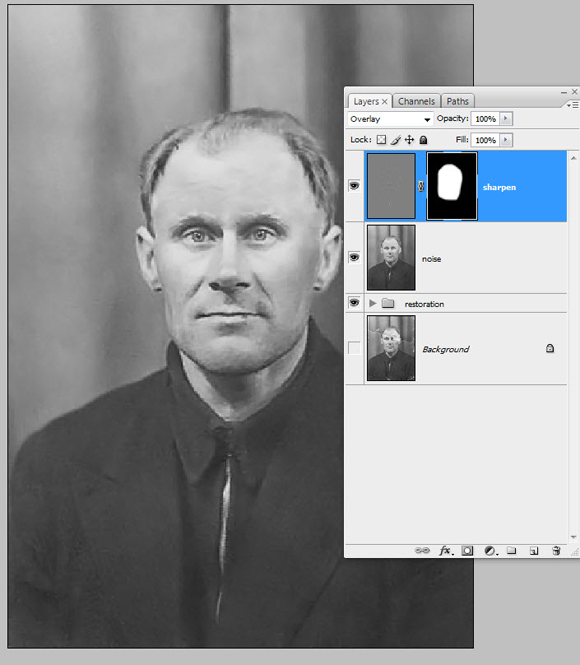The image size is (580, 665).
Task: Delete layer with the trash icon
Action: [x=556, y=550]
